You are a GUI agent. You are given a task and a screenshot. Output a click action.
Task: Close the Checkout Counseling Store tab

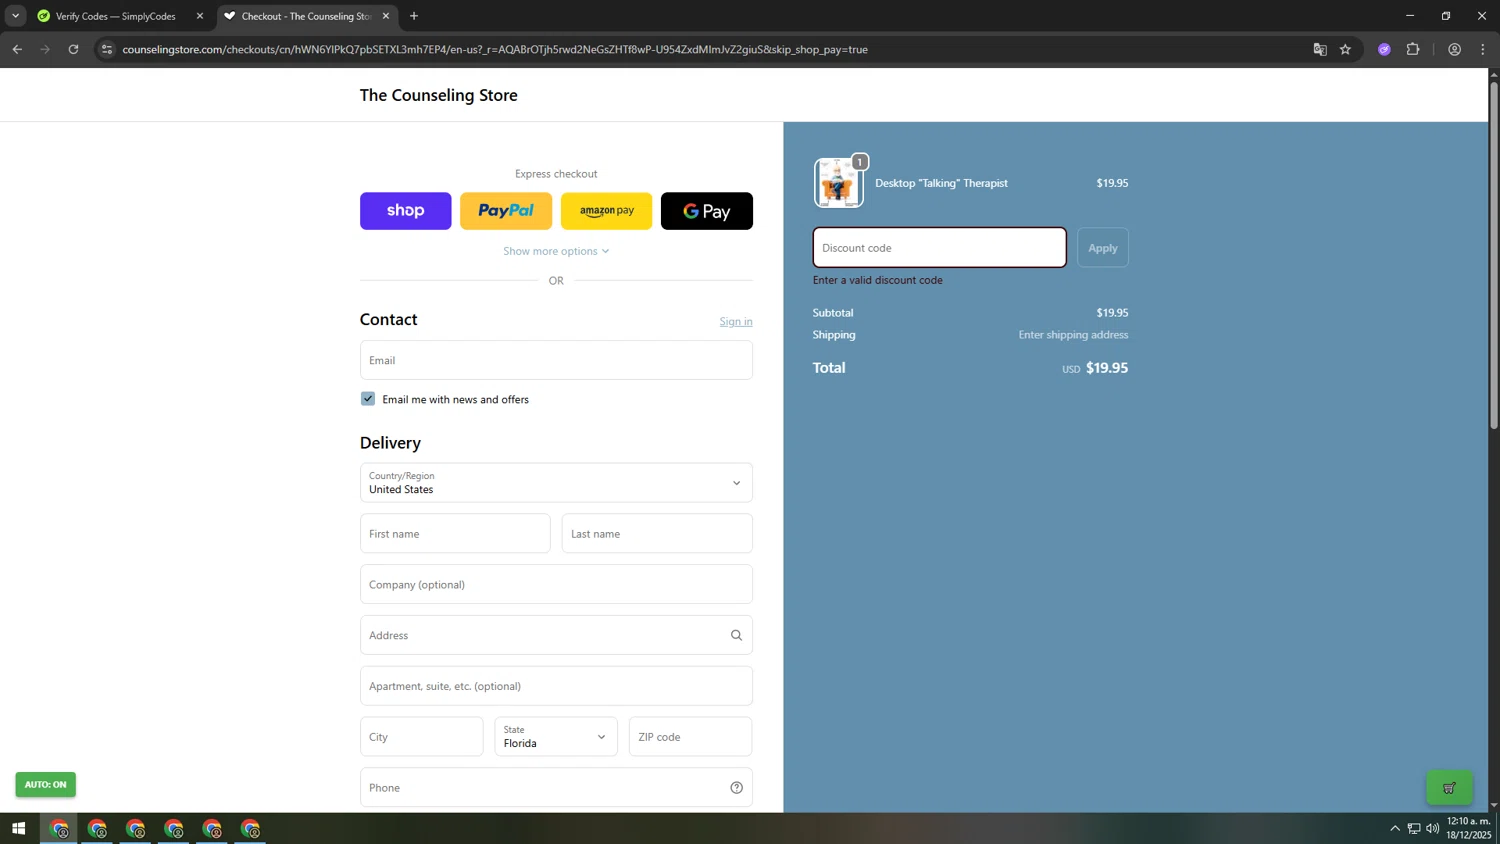coord(386,16)
